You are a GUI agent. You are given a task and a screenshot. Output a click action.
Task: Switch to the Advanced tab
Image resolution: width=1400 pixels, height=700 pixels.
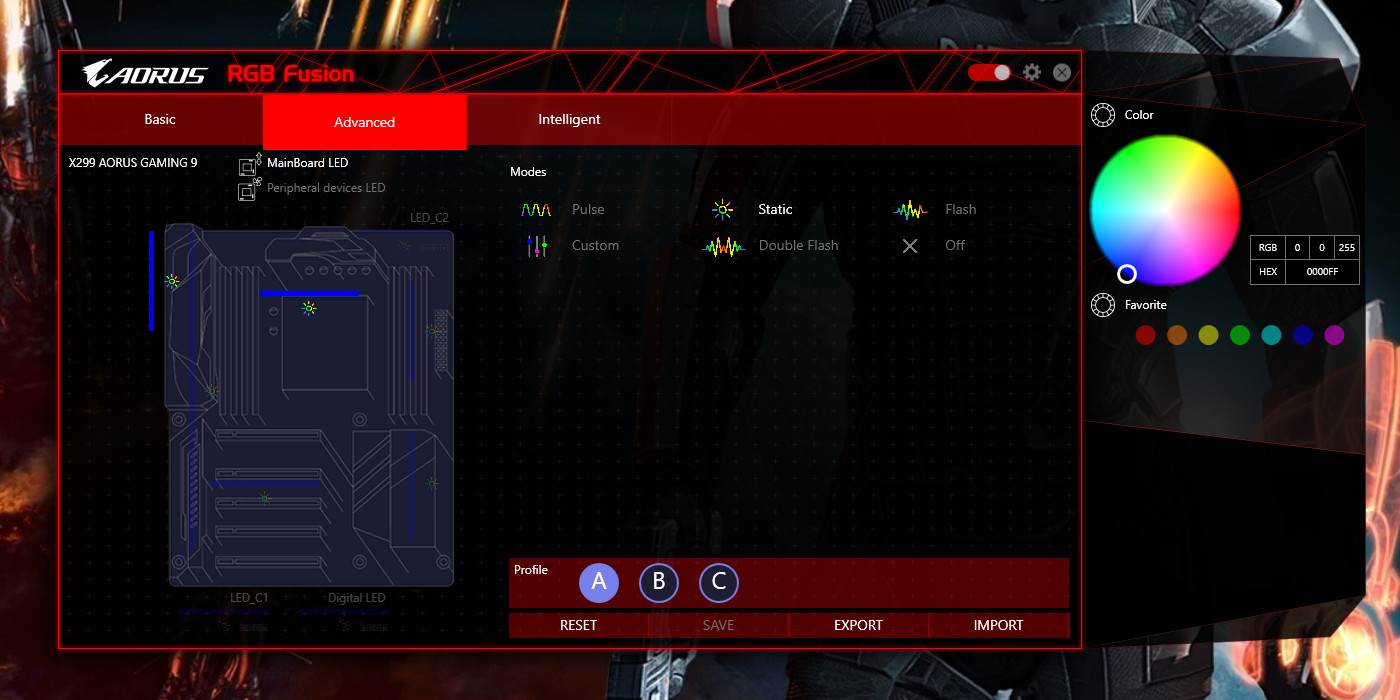tap(365, 122)
